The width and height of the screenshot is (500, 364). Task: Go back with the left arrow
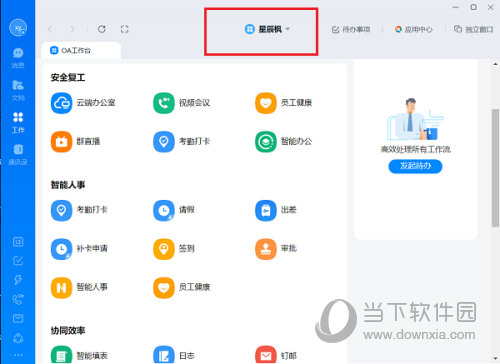[50, 29]
